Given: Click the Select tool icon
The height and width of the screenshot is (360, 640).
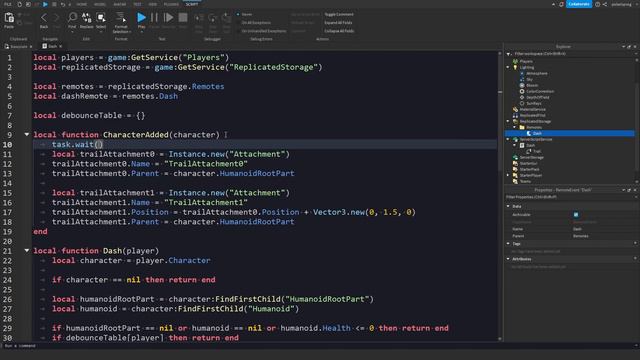Looking at the screenshot, I should (x=101, y=18).
